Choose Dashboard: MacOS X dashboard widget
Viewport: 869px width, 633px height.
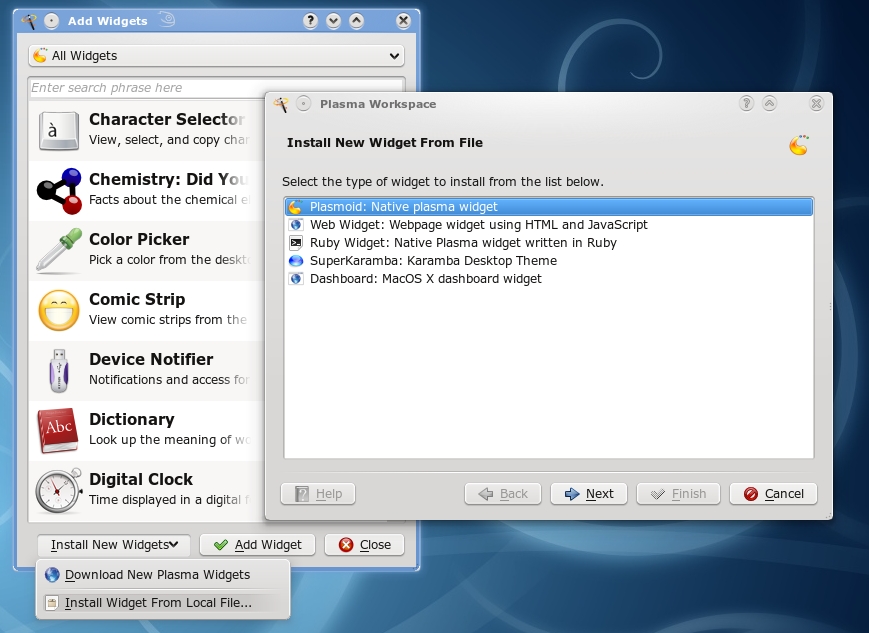pyautogui.click(x=425, y=279)
